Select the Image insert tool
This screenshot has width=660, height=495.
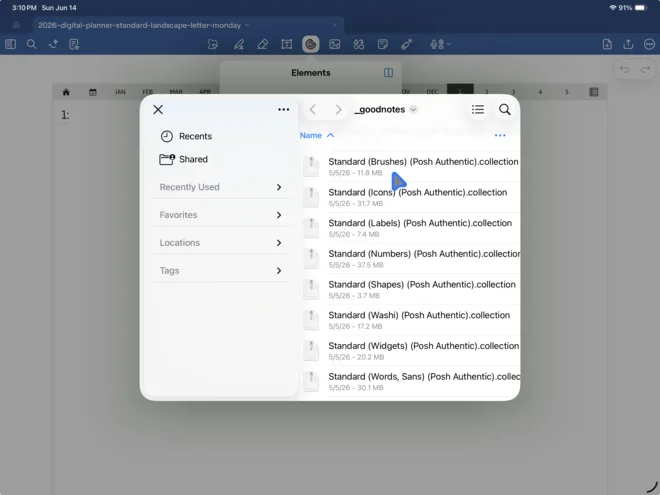335,44
